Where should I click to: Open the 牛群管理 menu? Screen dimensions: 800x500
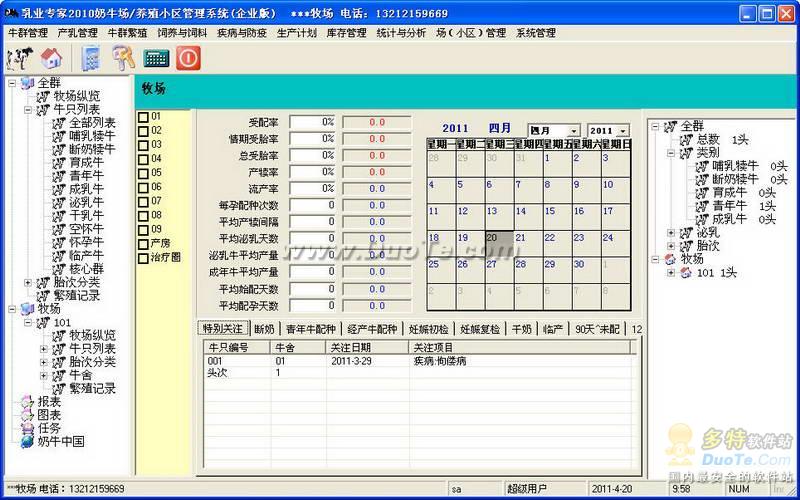[28, 33]
